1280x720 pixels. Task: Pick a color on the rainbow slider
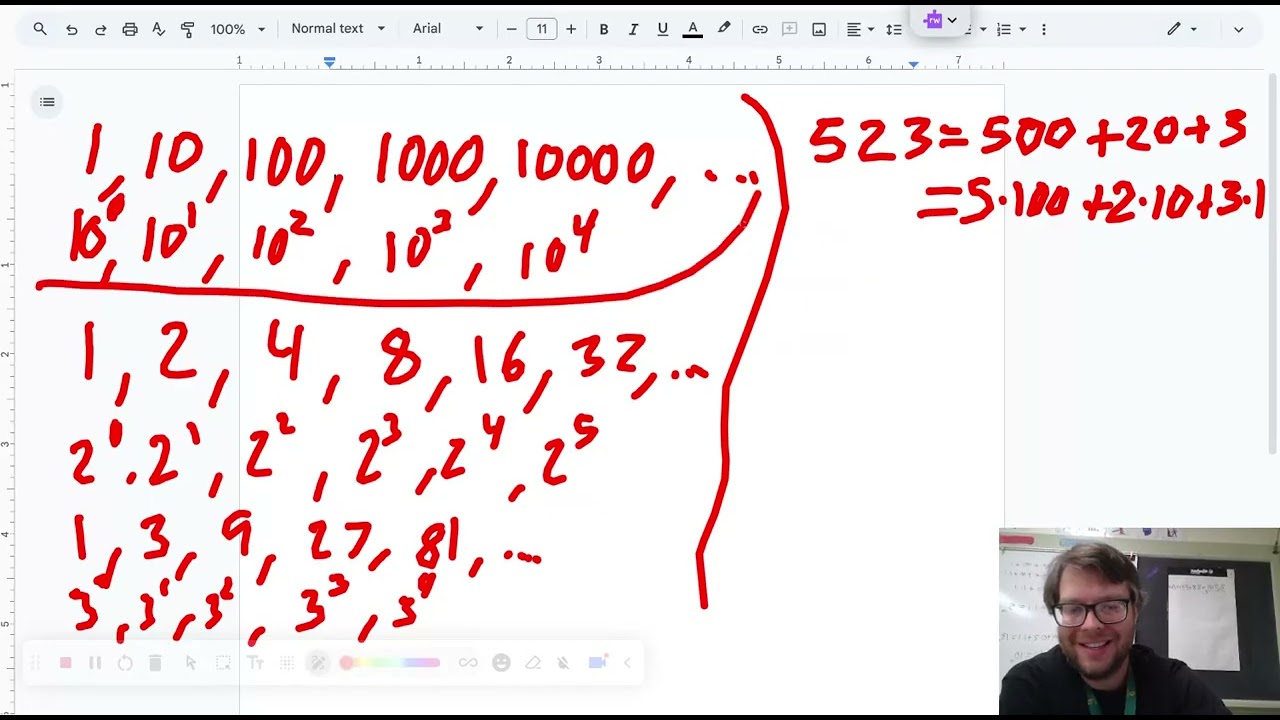(x=390, y=663)
